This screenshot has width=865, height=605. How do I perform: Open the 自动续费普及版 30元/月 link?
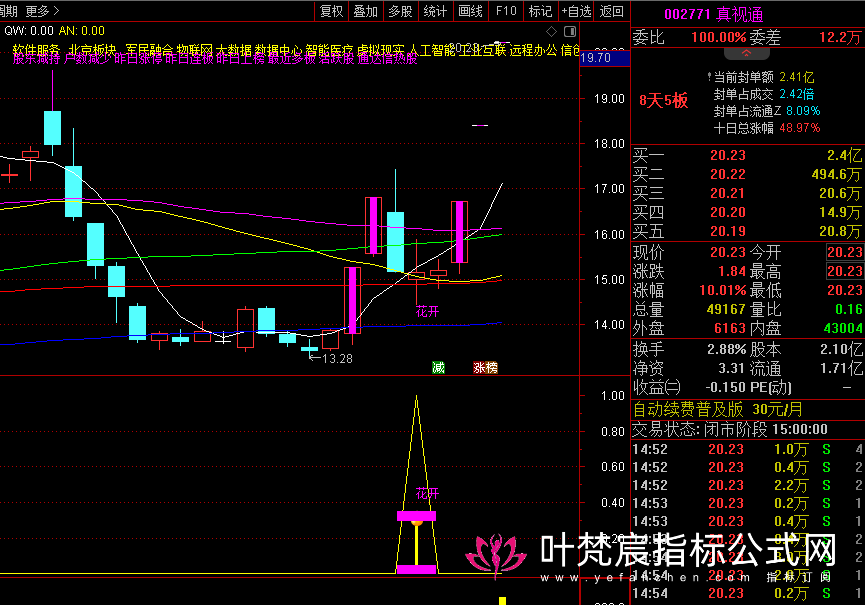pyautogui.click(x=717, y=409)
